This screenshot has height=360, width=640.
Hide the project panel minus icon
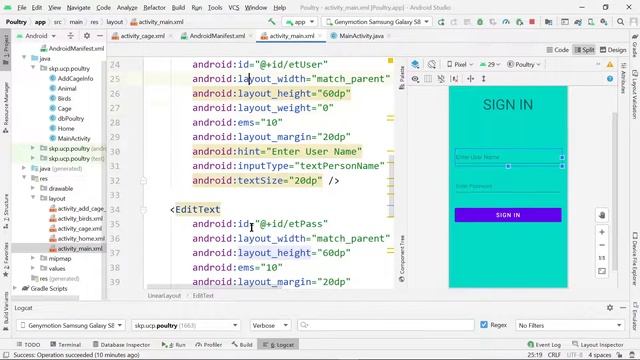[x=100, y=36]
